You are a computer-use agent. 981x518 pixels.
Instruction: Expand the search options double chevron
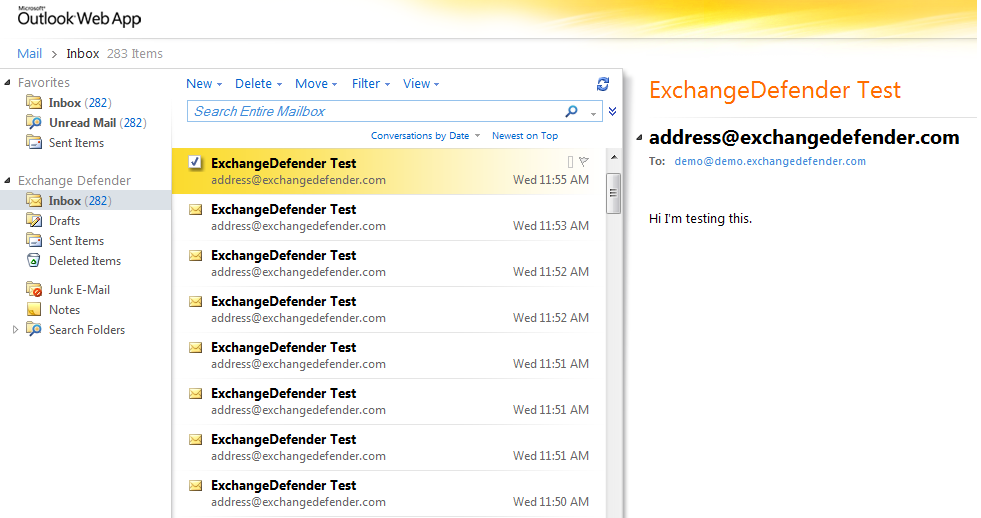pos(612,111)
